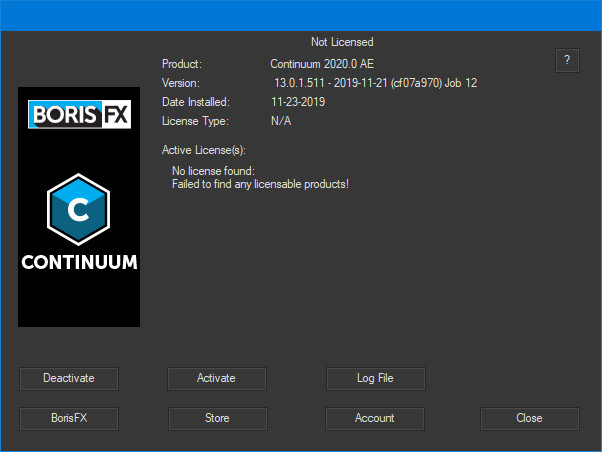Click the 'Version:' label

[180, 83]
